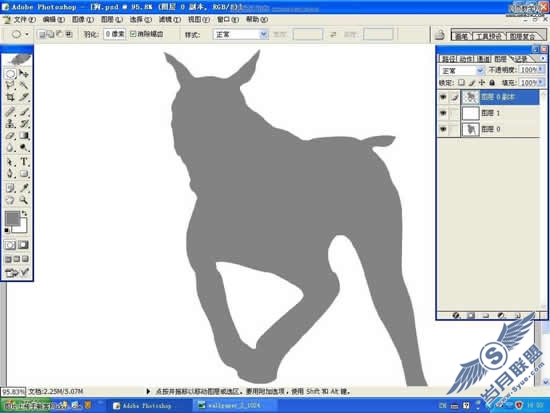This screenshot has height=413, width=550.
Task: Toggle lock all padlock icon
Action: 492,82
